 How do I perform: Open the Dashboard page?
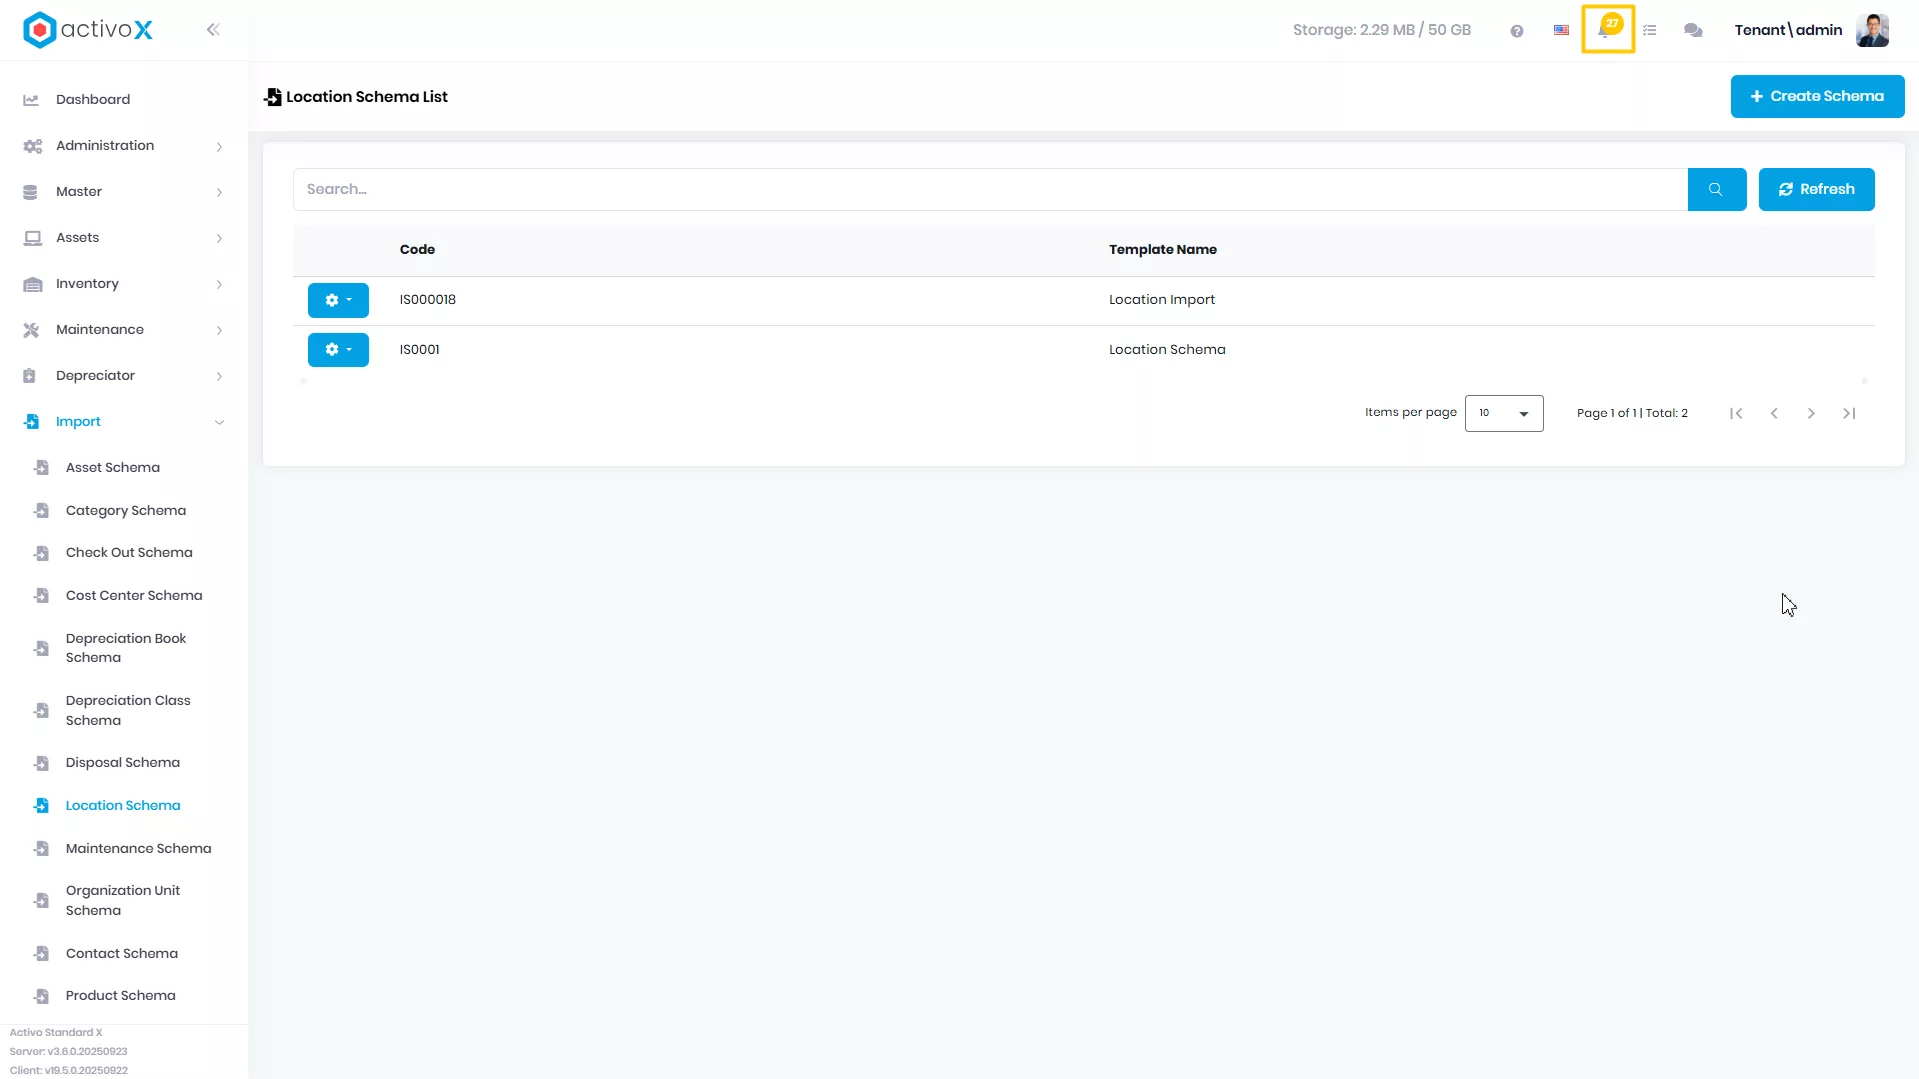point(124,100)
